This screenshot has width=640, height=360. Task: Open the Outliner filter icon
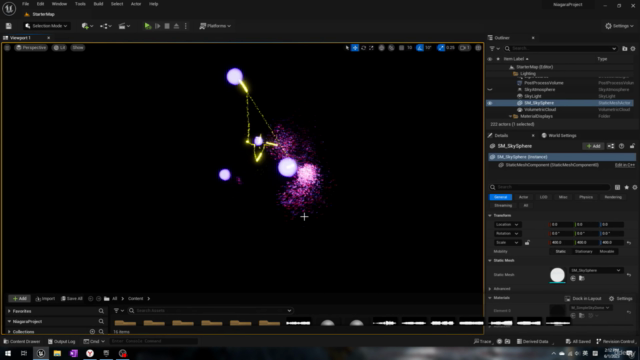tap(494, 49)
